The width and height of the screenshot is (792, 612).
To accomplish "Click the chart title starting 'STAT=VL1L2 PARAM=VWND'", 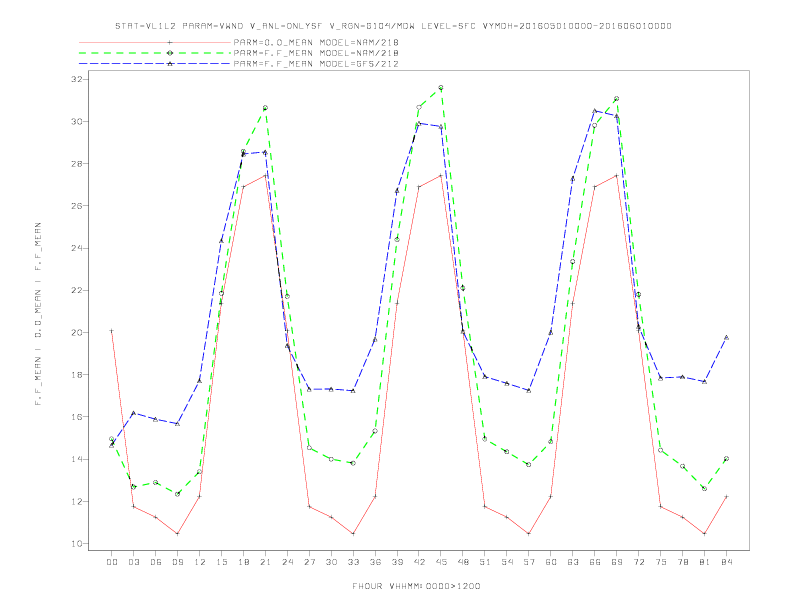I will pos(393,26).
